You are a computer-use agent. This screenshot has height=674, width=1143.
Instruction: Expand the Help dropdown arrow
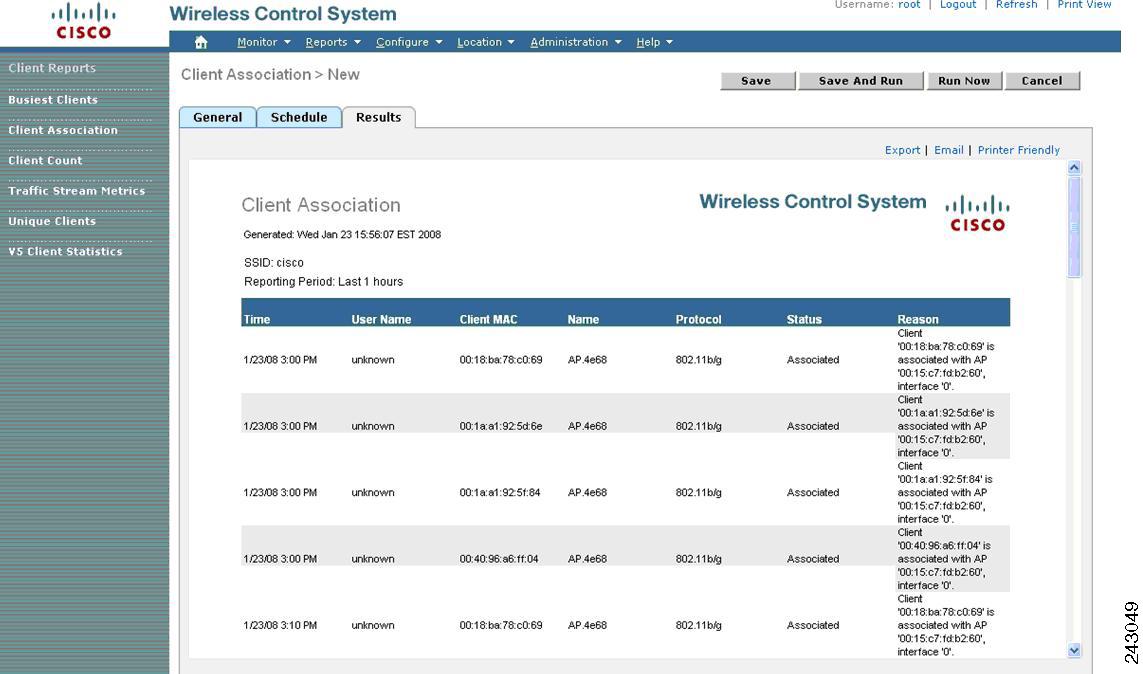[x=669, y=42]
